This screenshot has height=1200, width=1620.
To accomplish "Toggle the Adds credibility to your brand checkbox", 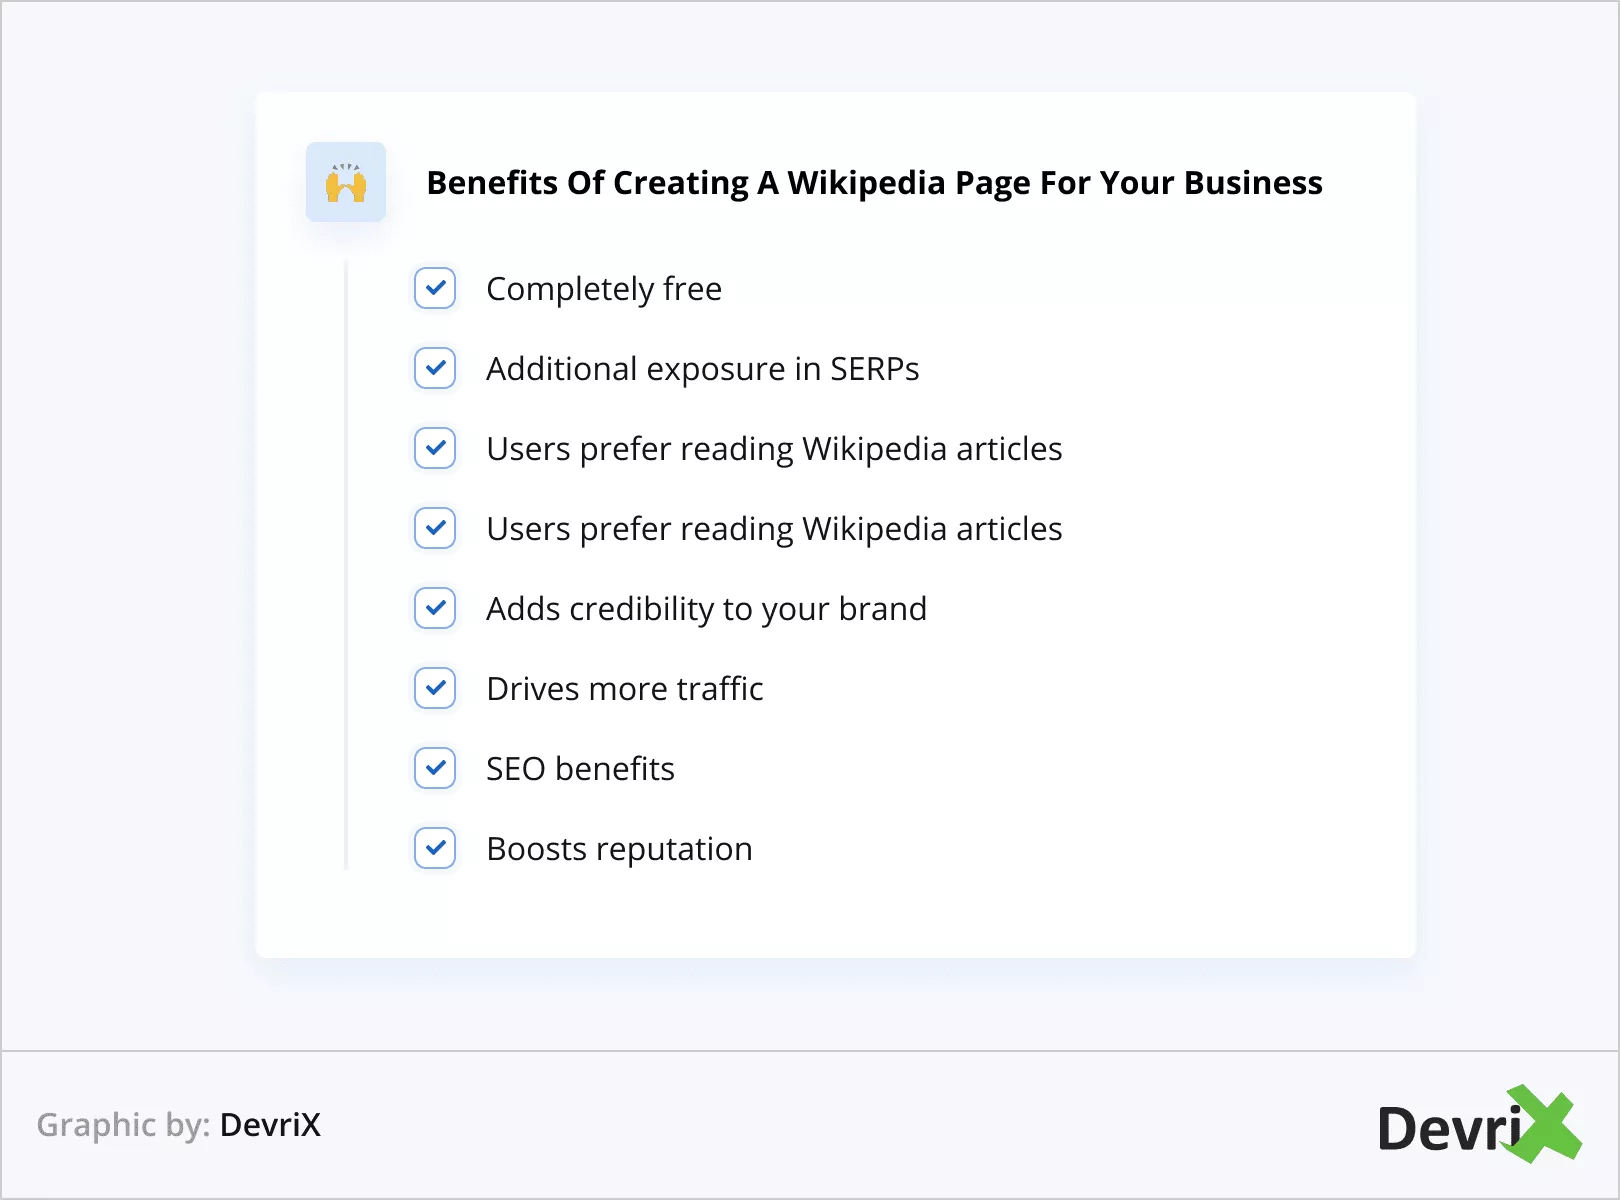I will pos(435,608).
